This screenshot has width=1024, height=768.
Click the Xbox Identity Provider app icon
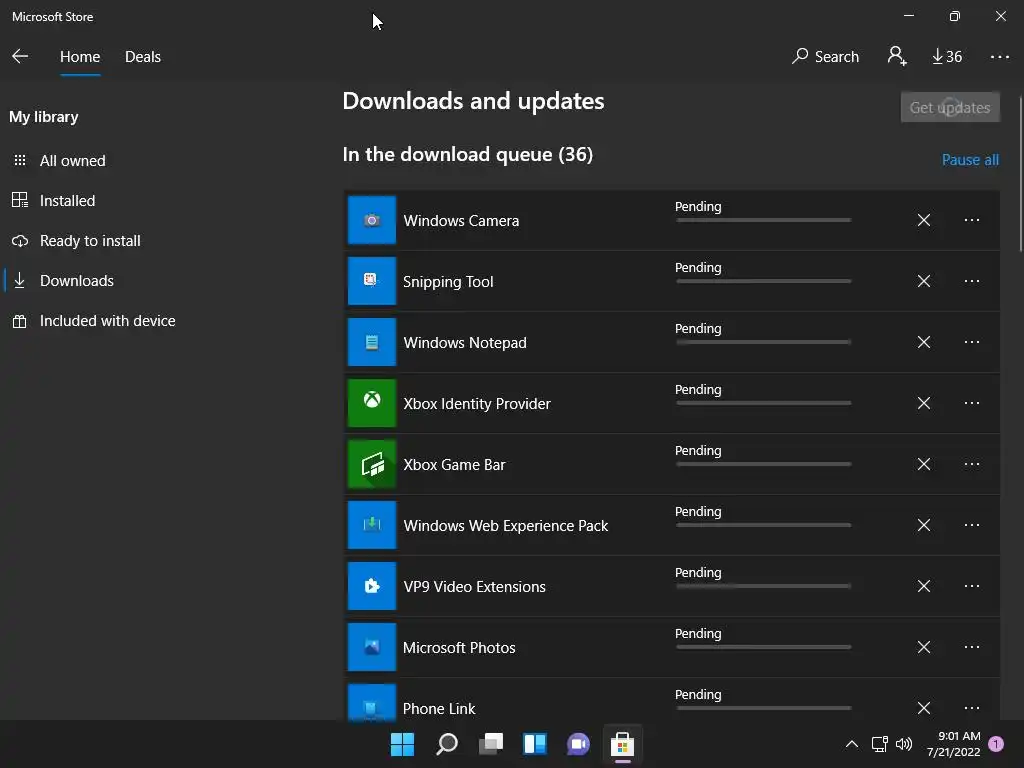[x=372, y=403]
